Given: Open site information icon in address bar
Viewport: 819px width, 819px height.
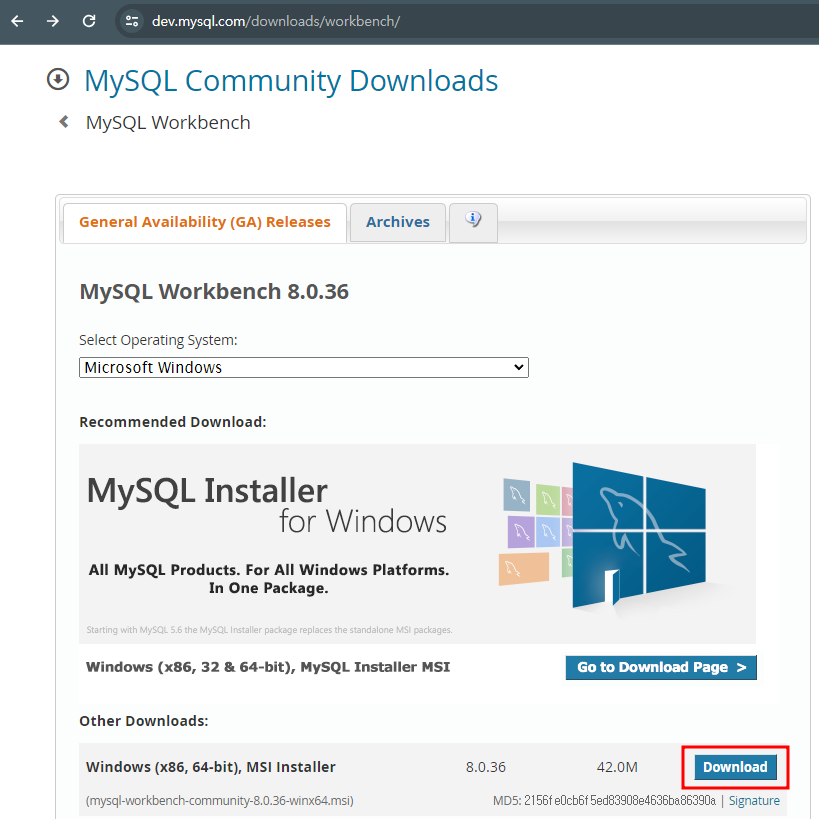Looking at the screenshot, I should pyautogui.click(x=133, y=19).
